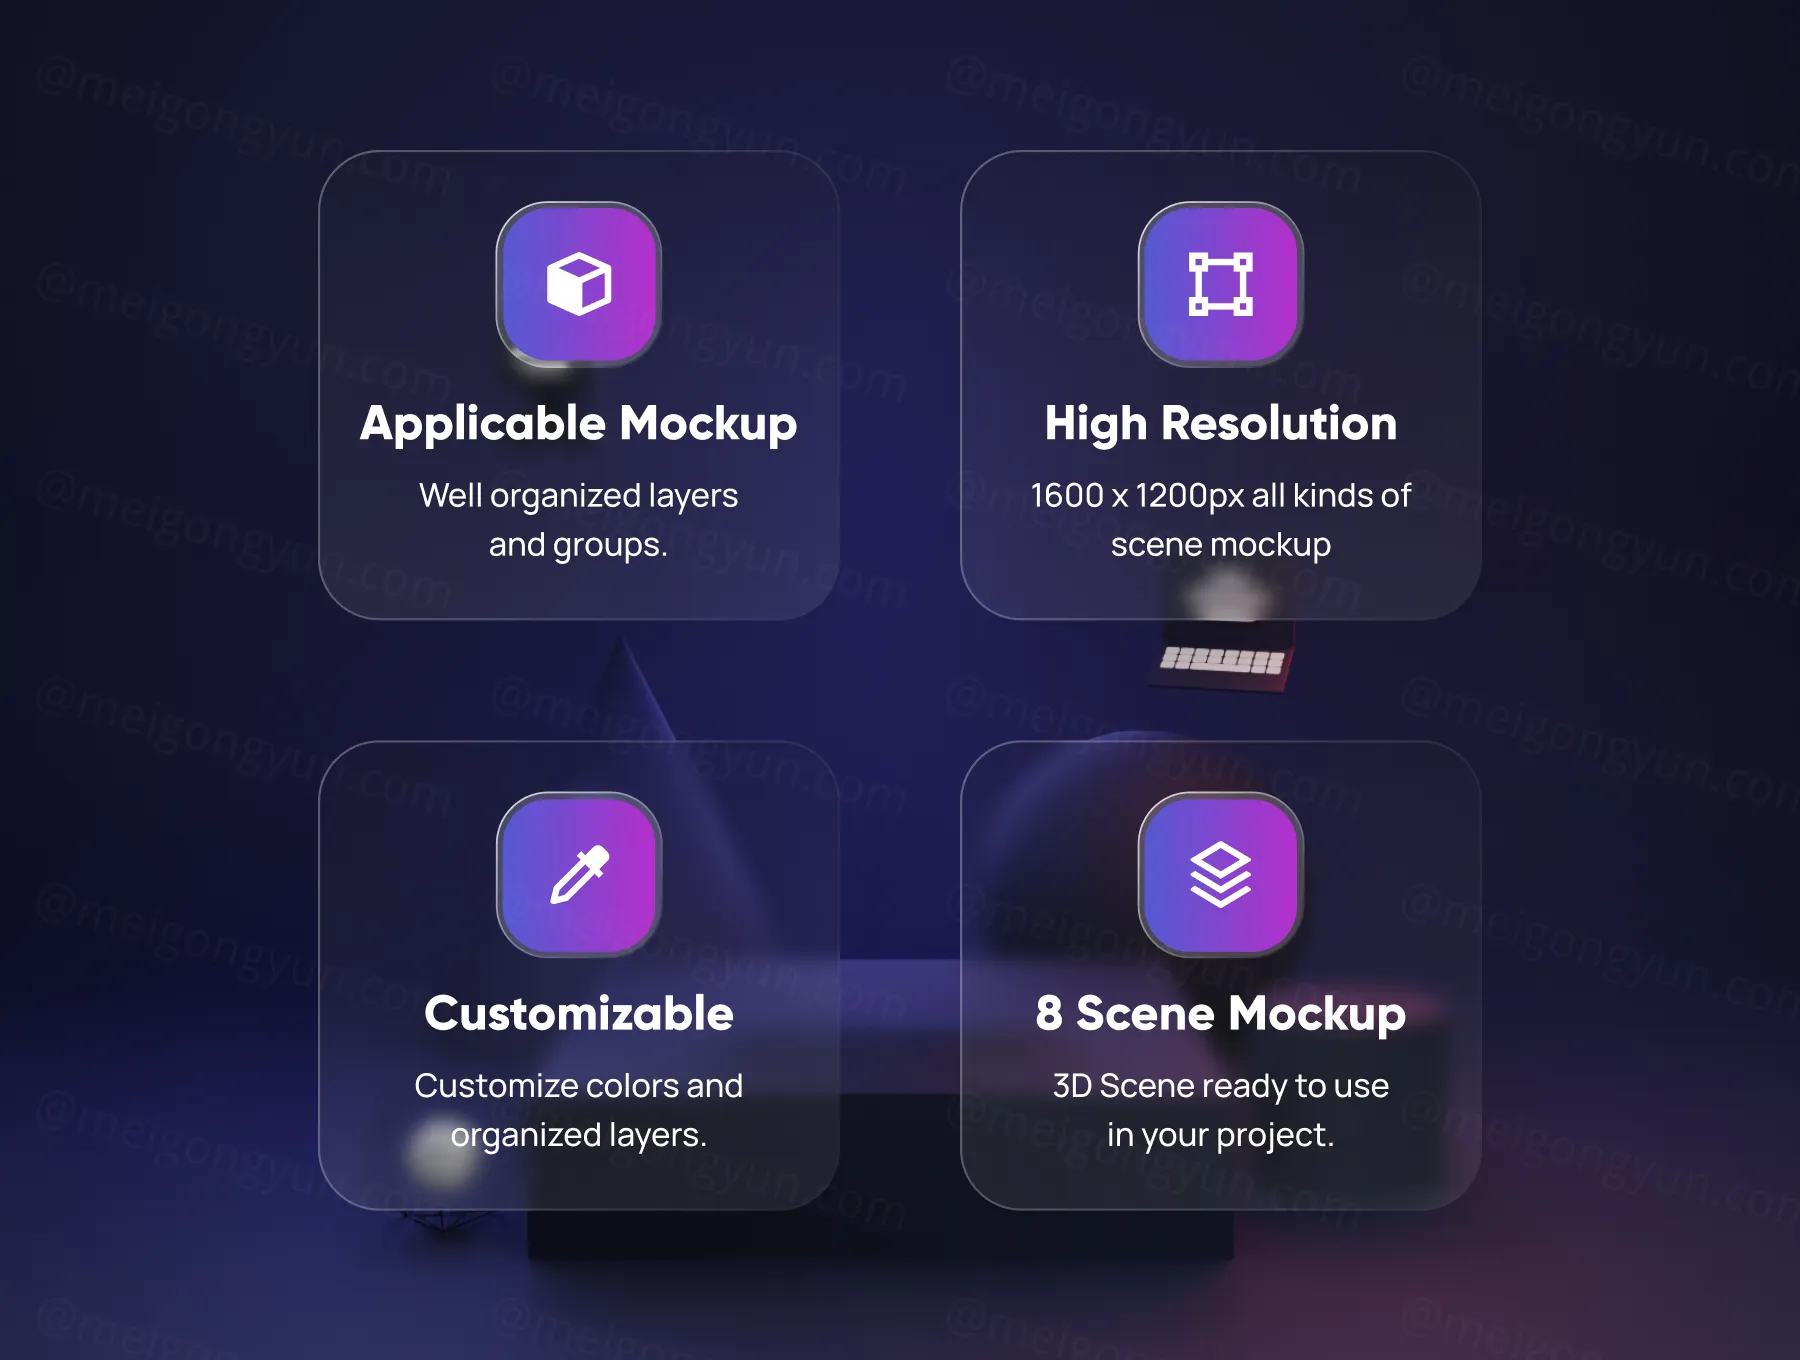Viewport: 1800px width, 1360px height.
Task: Click the small keyboard object in the background
Action: 1222,660
